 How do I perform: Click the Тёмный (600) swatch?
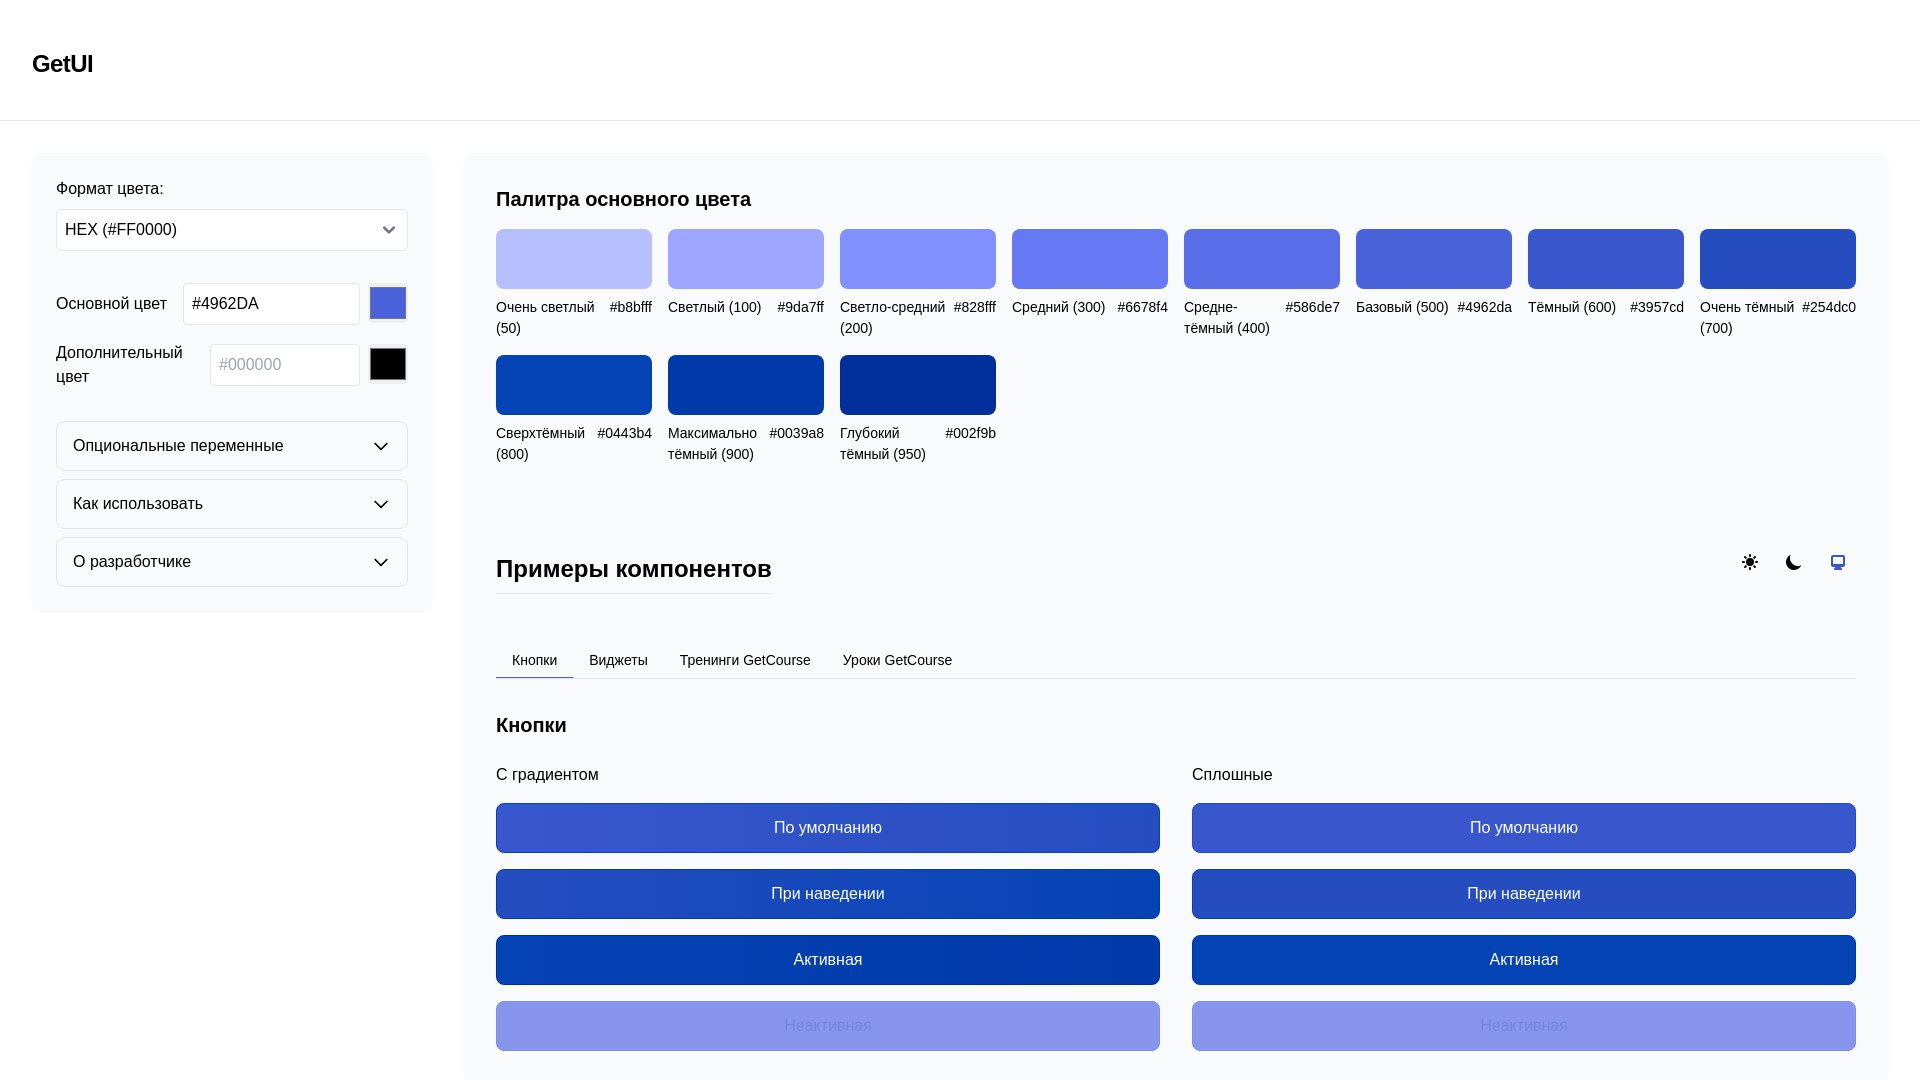point(1606,259)
